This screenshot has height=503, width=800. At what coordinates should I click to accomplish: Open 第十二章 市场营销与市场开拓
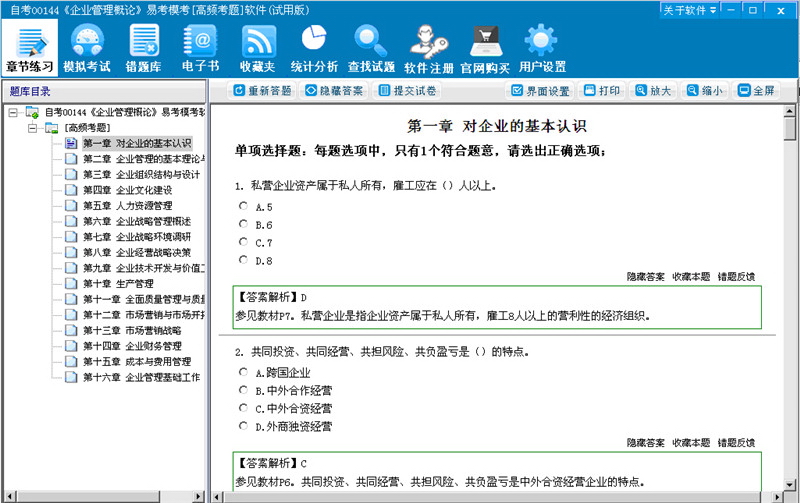pyautogui.click(x=143, y=315)
